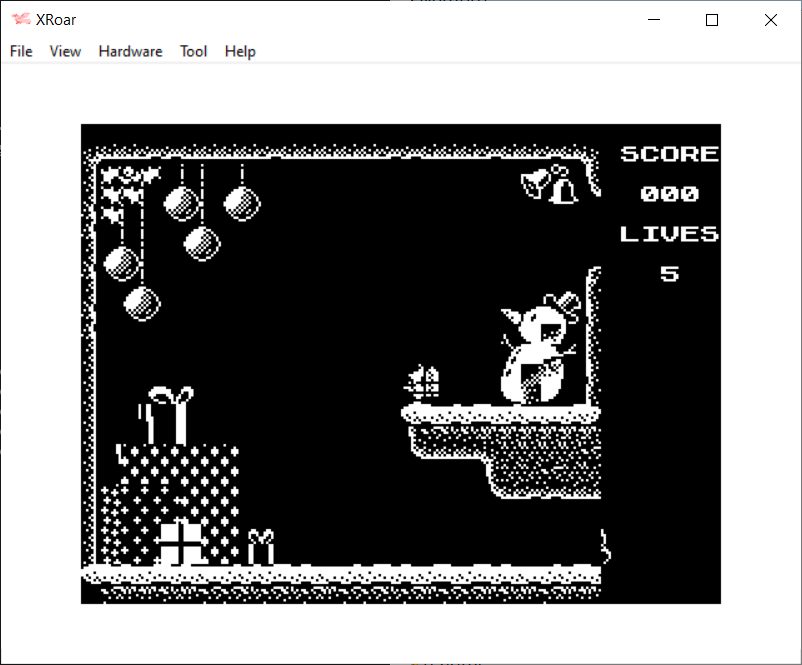Open the View menu
This screenshot has height=665, width=802.
[65, 51]
